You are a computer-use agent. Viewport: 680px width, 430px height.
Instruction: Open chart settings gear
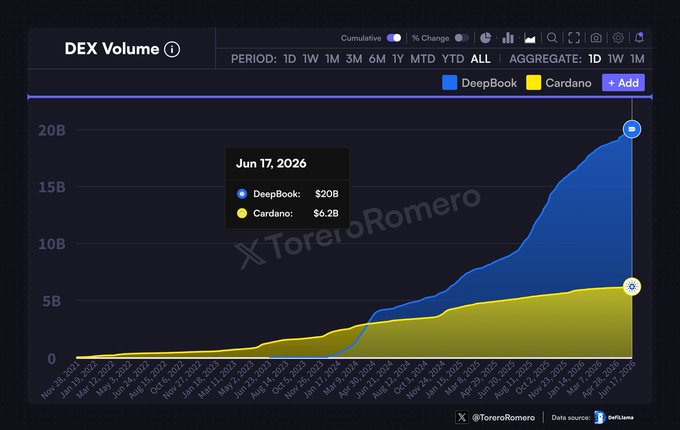[x=618, y=38]
